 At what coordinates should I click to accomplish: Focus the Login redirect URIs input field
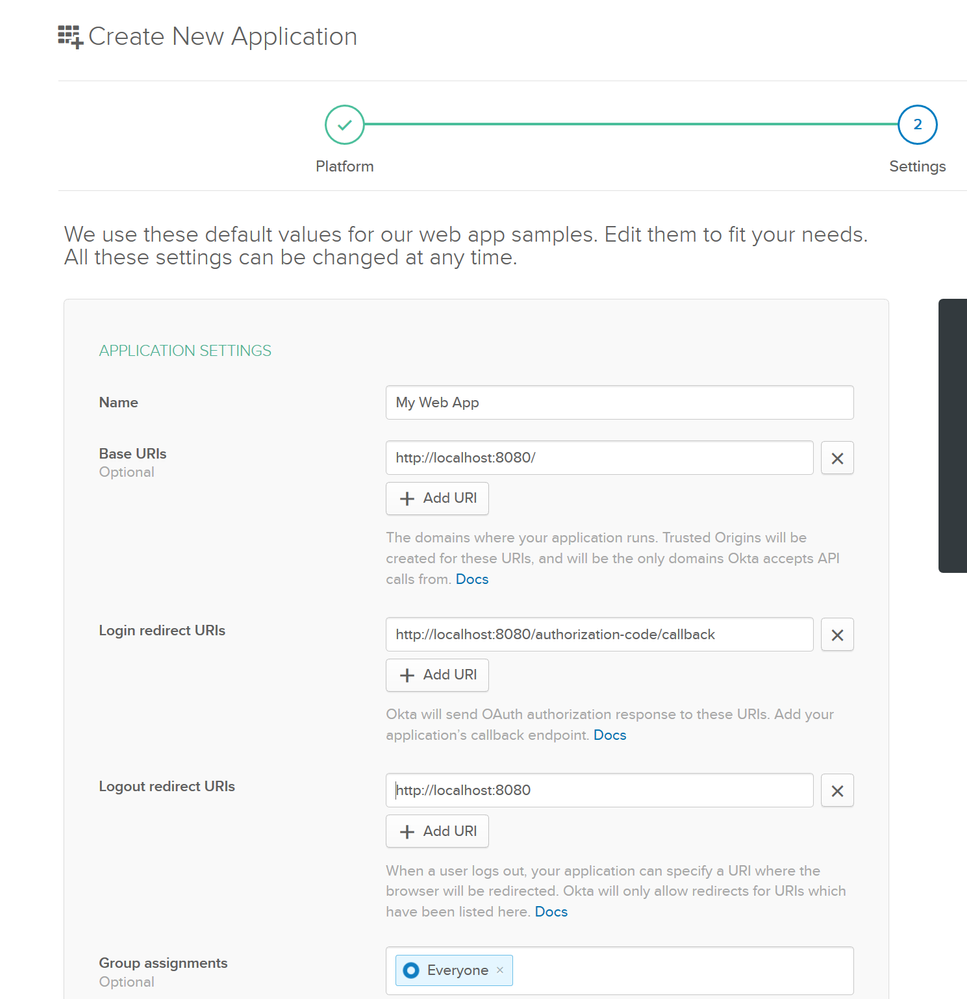click(x=599, y=635)
